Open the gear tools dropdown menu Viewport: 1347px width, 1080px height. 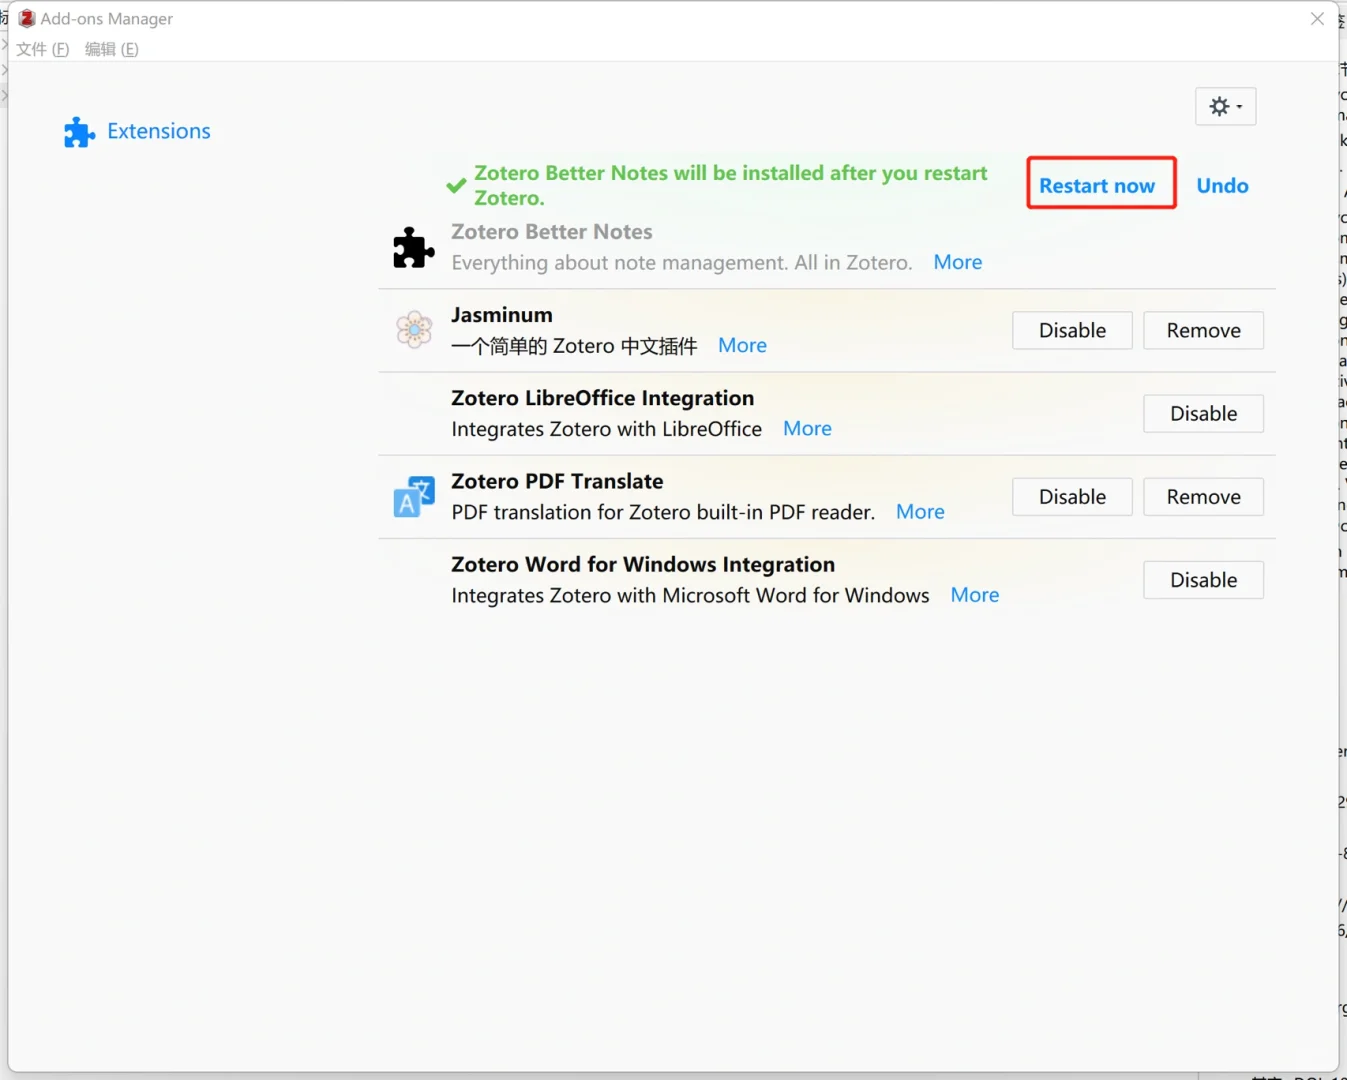[x=1225, y=106]
